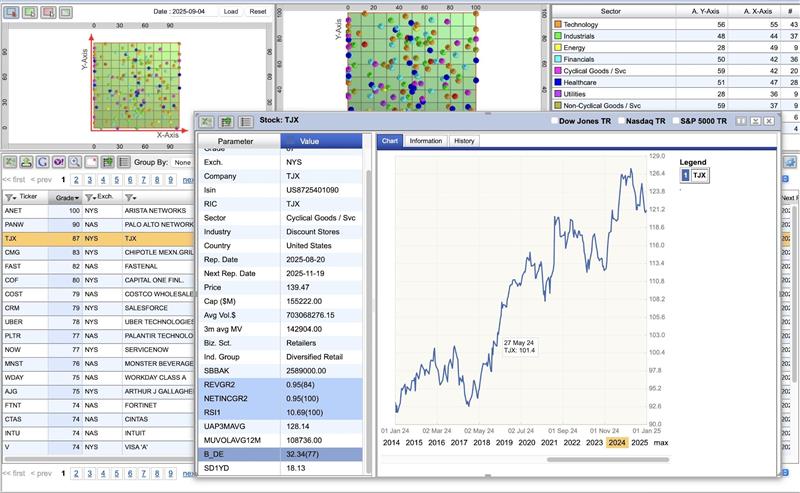Image resolution: width=800 pixels, height=493 pixels.
Task: Enable the Nasdaq TR checkbox
Action: point(621,121)
